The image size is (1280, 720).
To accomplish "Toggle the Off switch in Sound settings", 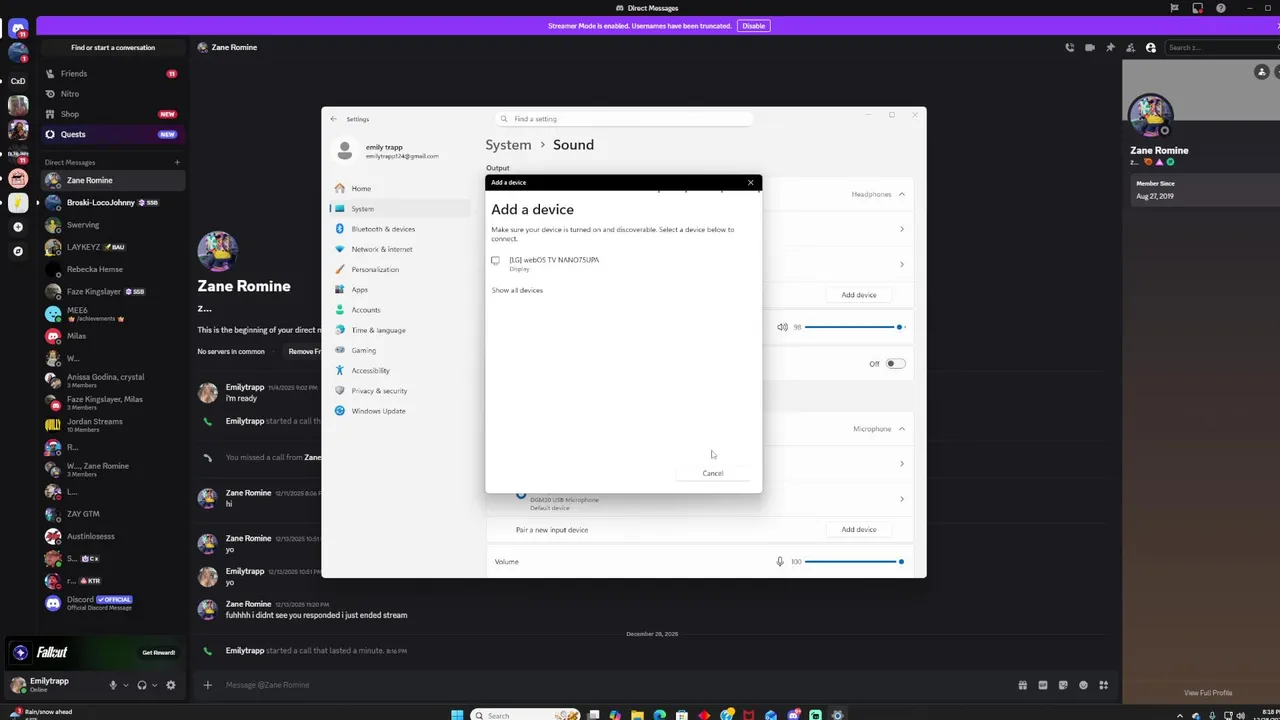I will tap(895, 364).
